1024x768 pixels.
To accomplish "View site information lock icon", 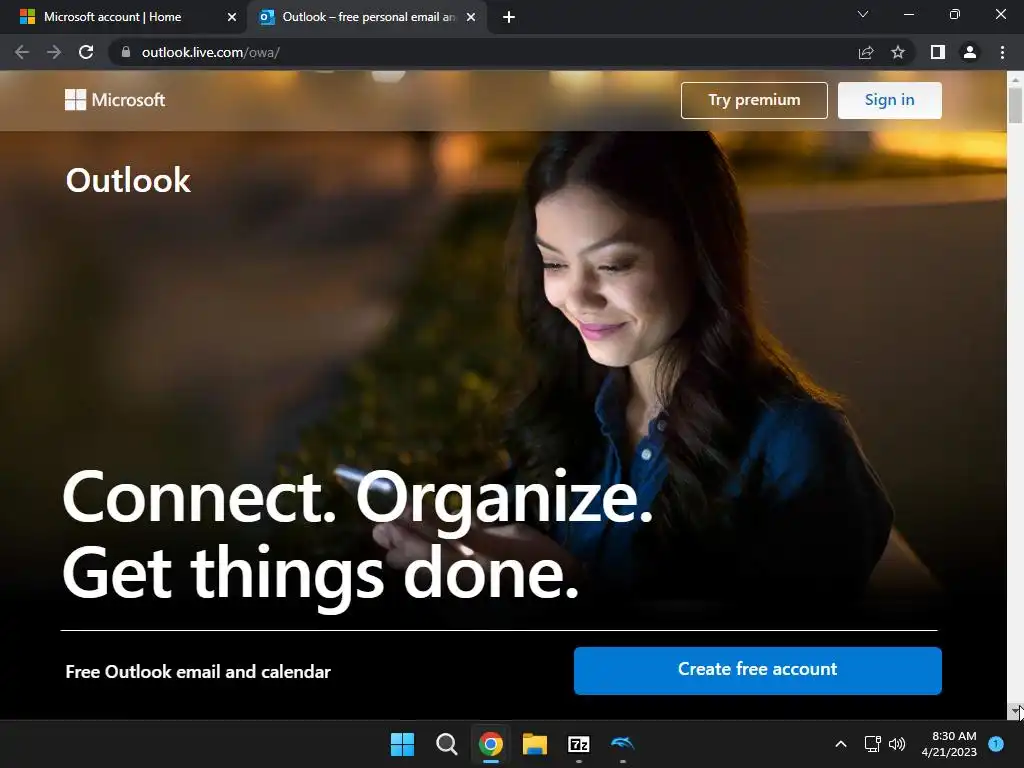I will (x=126, y=52).
